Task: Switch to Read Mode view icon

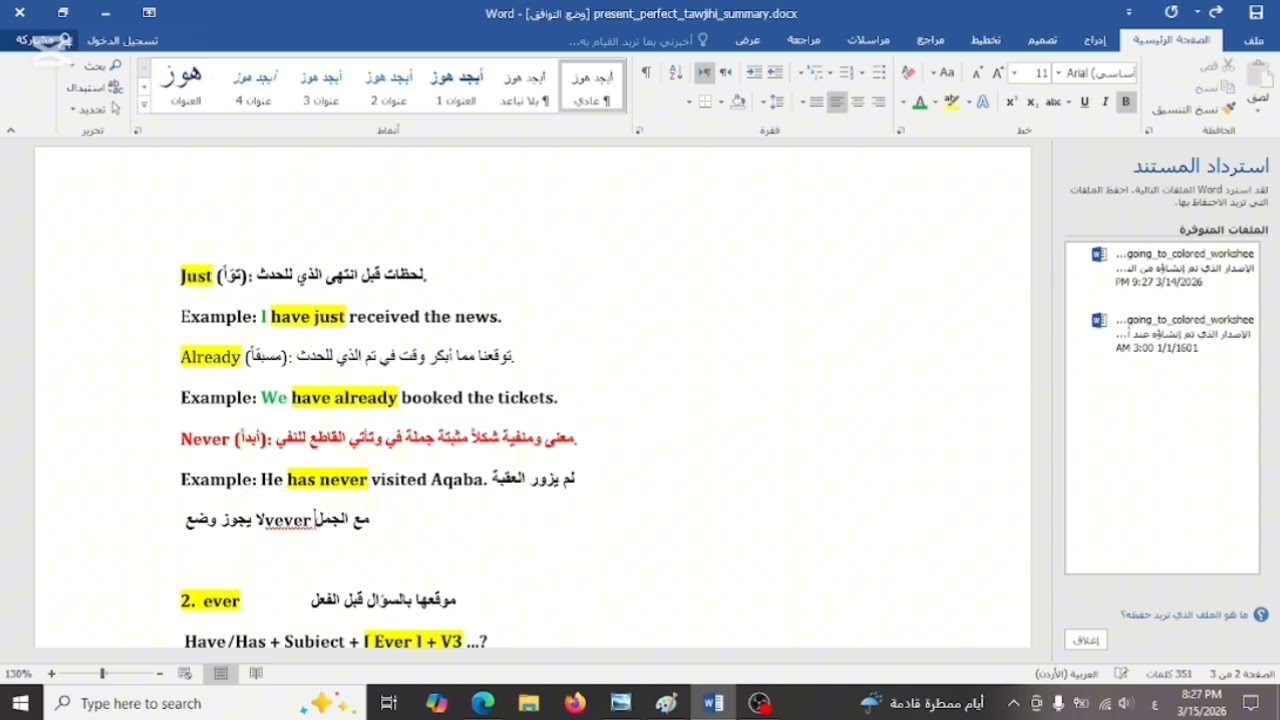Action: tap(256, 674)
